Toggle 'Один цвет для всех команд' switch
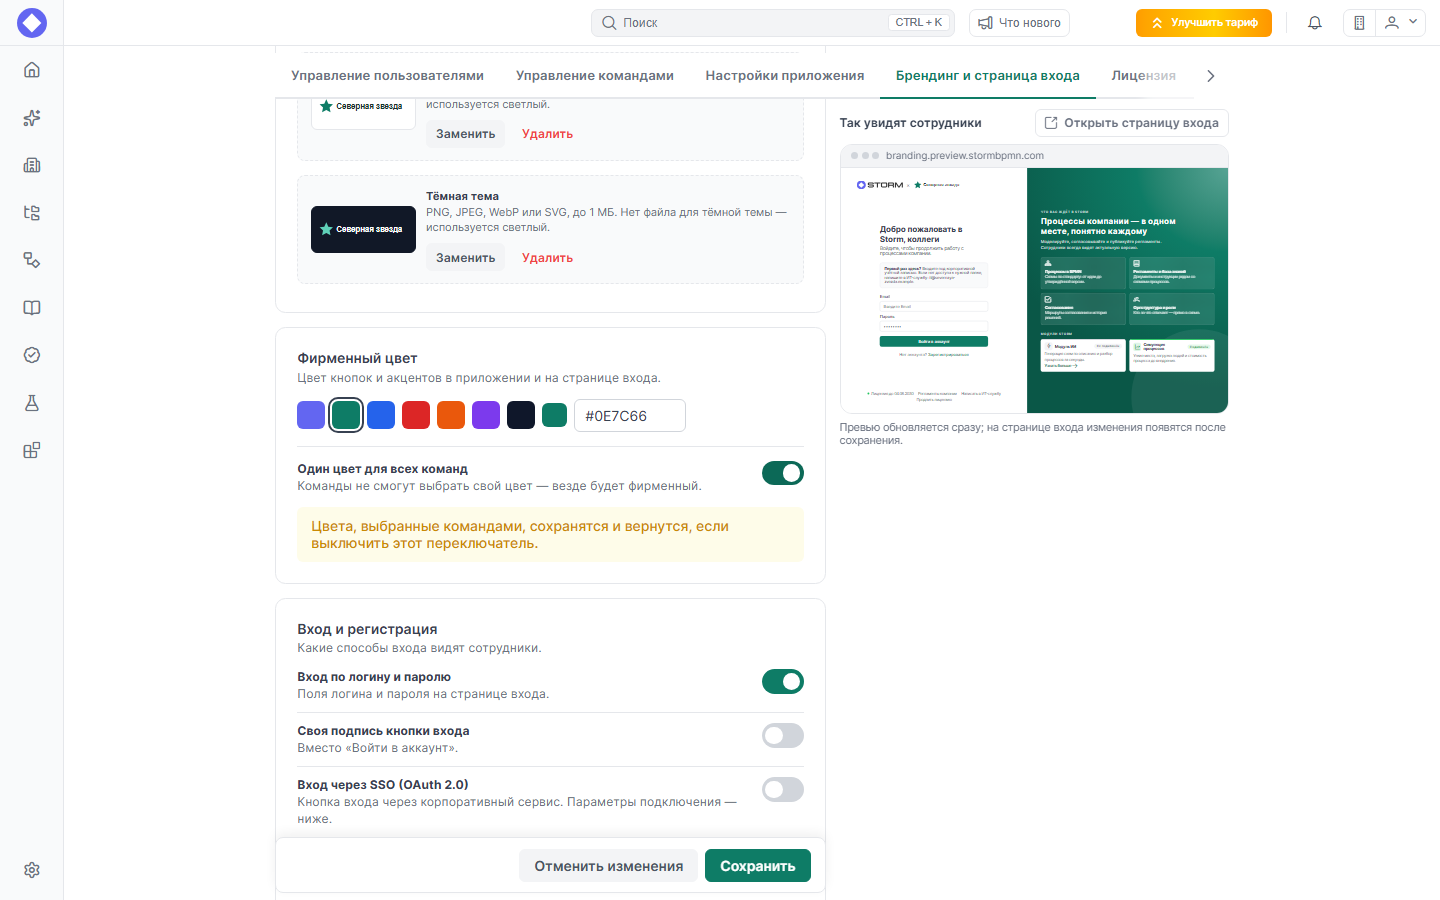This screenshot has height=900, width=1440. 783,473
